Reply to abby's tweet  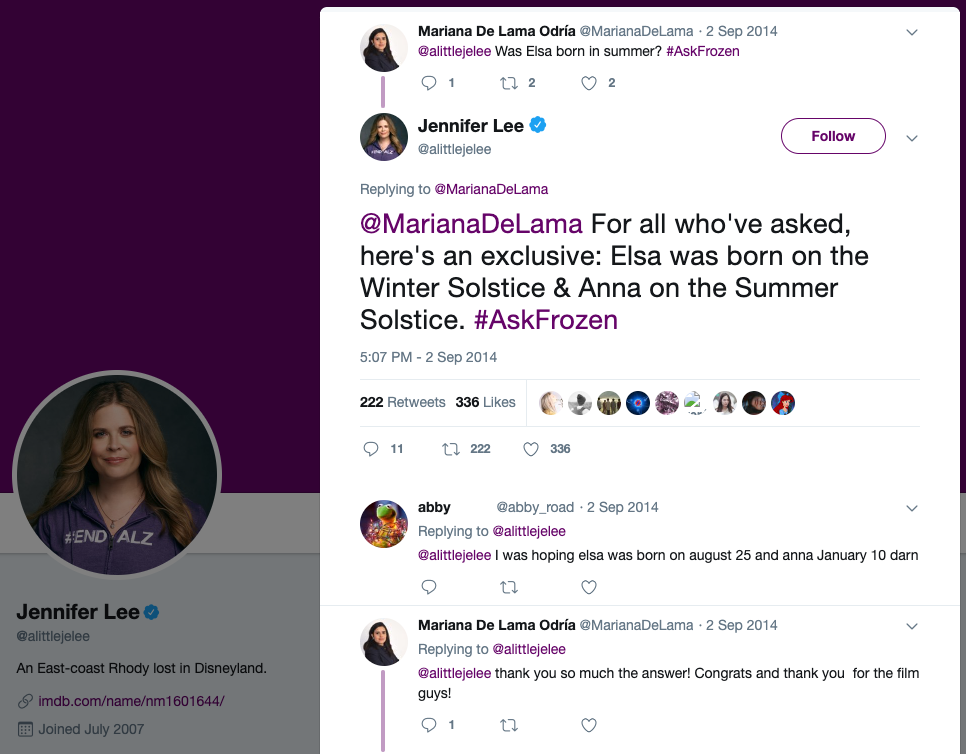click(429, 587)
